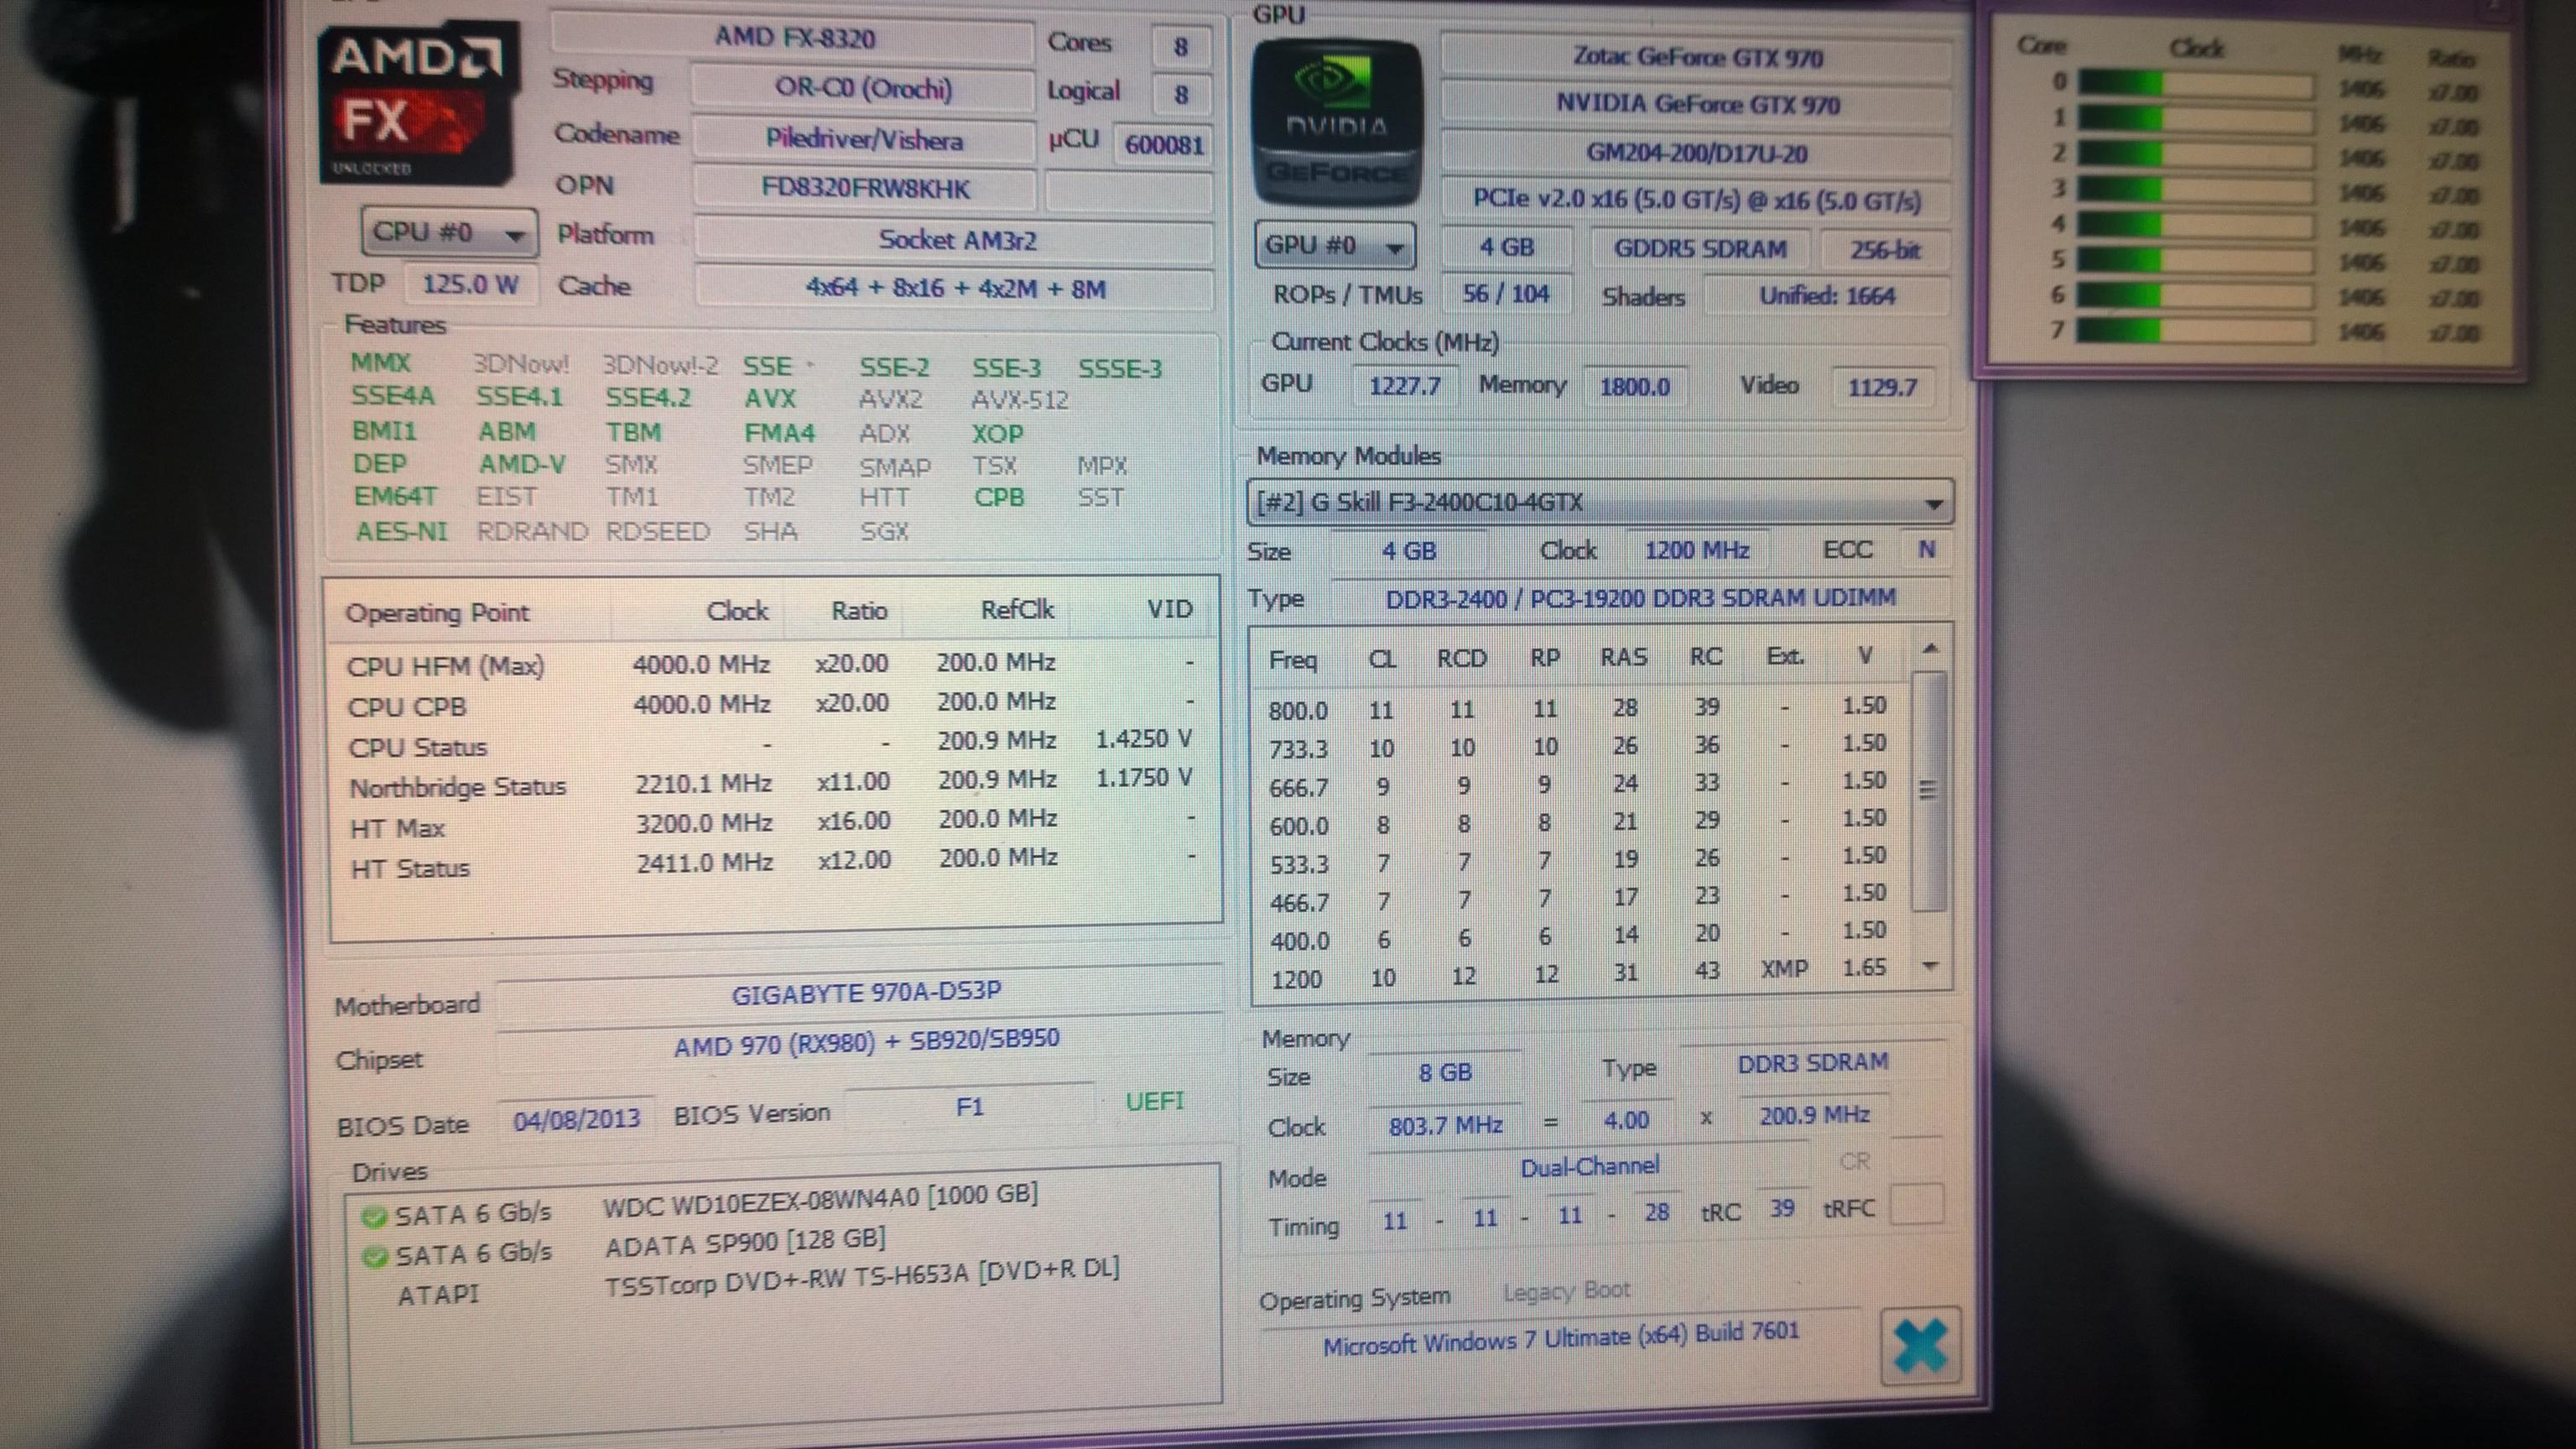Open the CPU #0 selector dropdown
The image size is (2576, 1449).
pyautogui.click(x=448, y=233)
